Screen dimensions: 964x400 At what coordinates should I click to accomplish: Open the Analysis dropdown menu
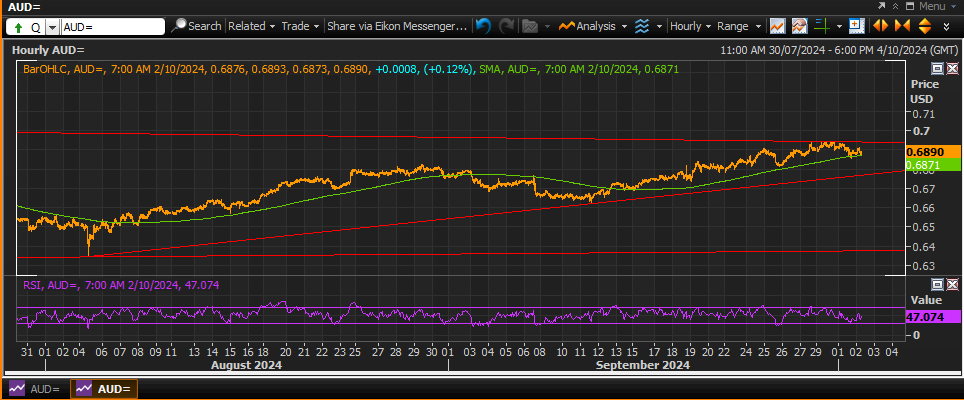[x=593, y=26]
